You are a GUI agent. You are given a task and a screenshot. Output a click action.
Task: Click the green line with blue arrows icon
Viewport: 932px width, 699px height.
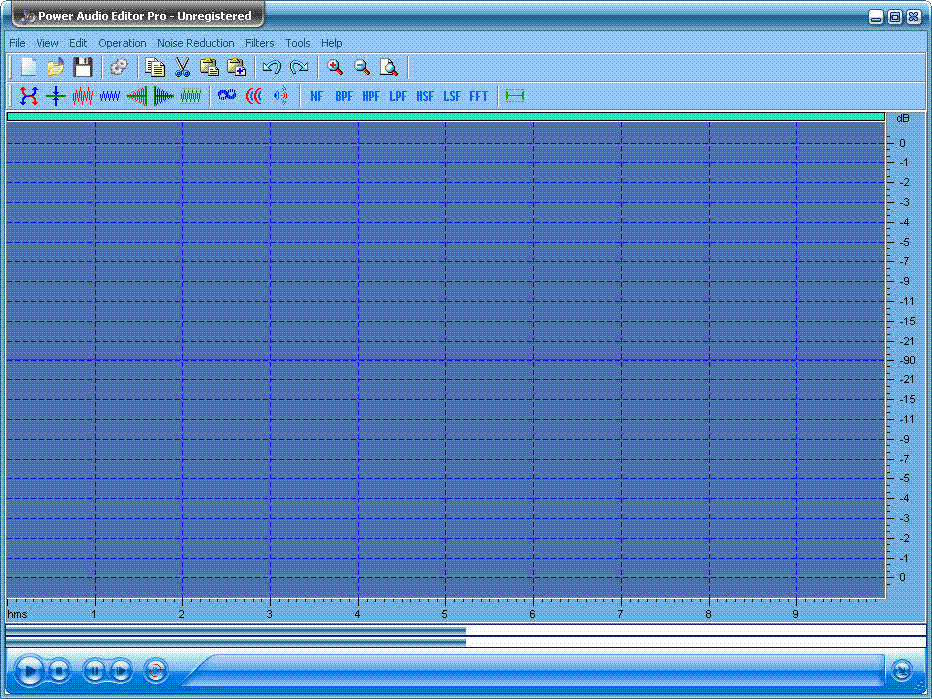[x=56, y=96]
